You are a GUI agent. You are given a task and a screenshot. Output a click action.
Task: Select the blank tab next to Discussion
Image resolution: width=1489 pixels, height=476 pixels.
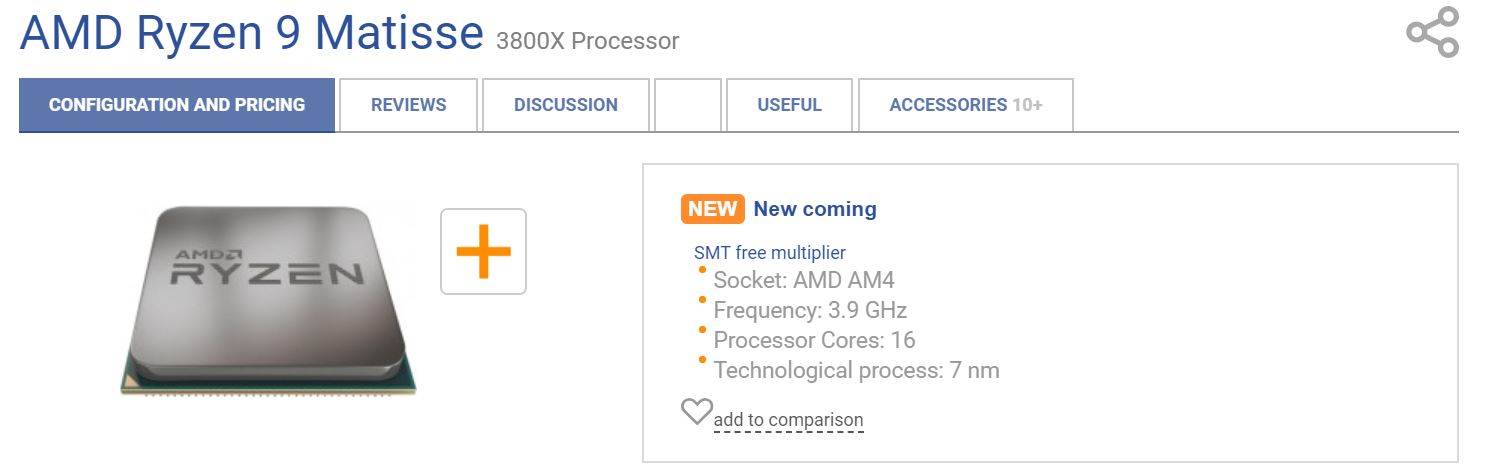688,105
